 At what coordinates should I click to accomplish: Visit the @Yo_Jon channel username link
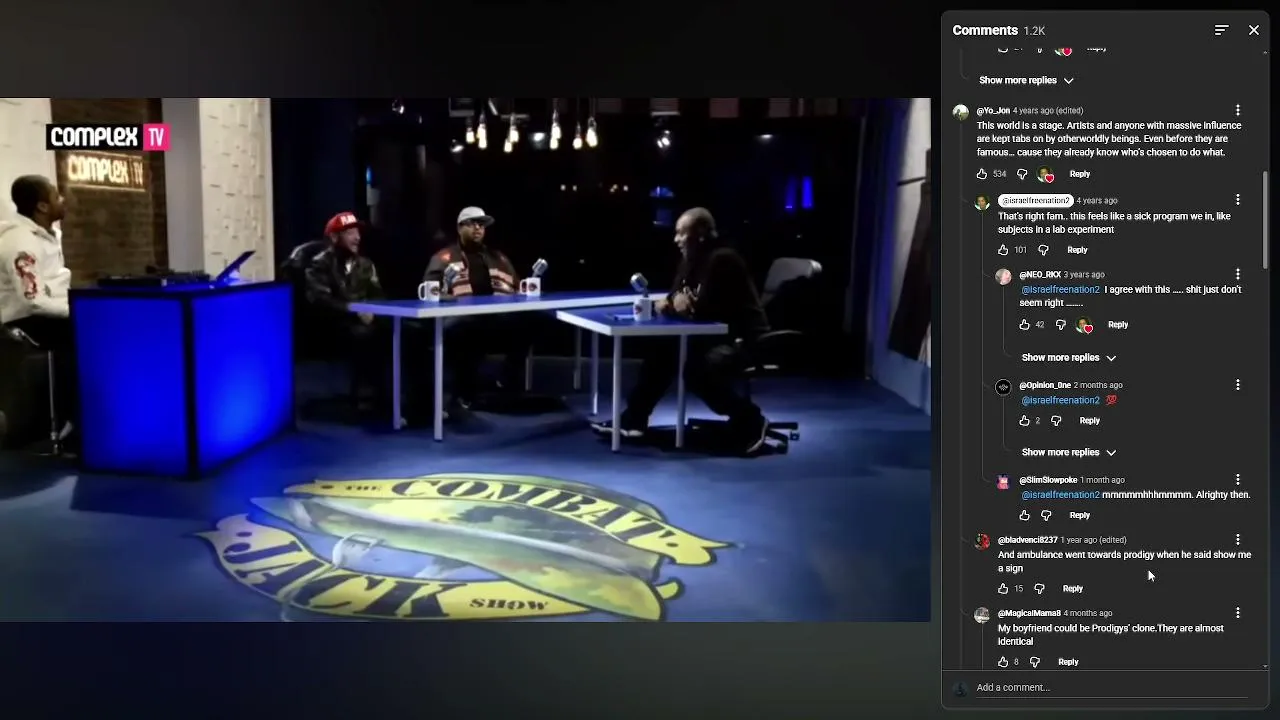[x=993, y=110]
